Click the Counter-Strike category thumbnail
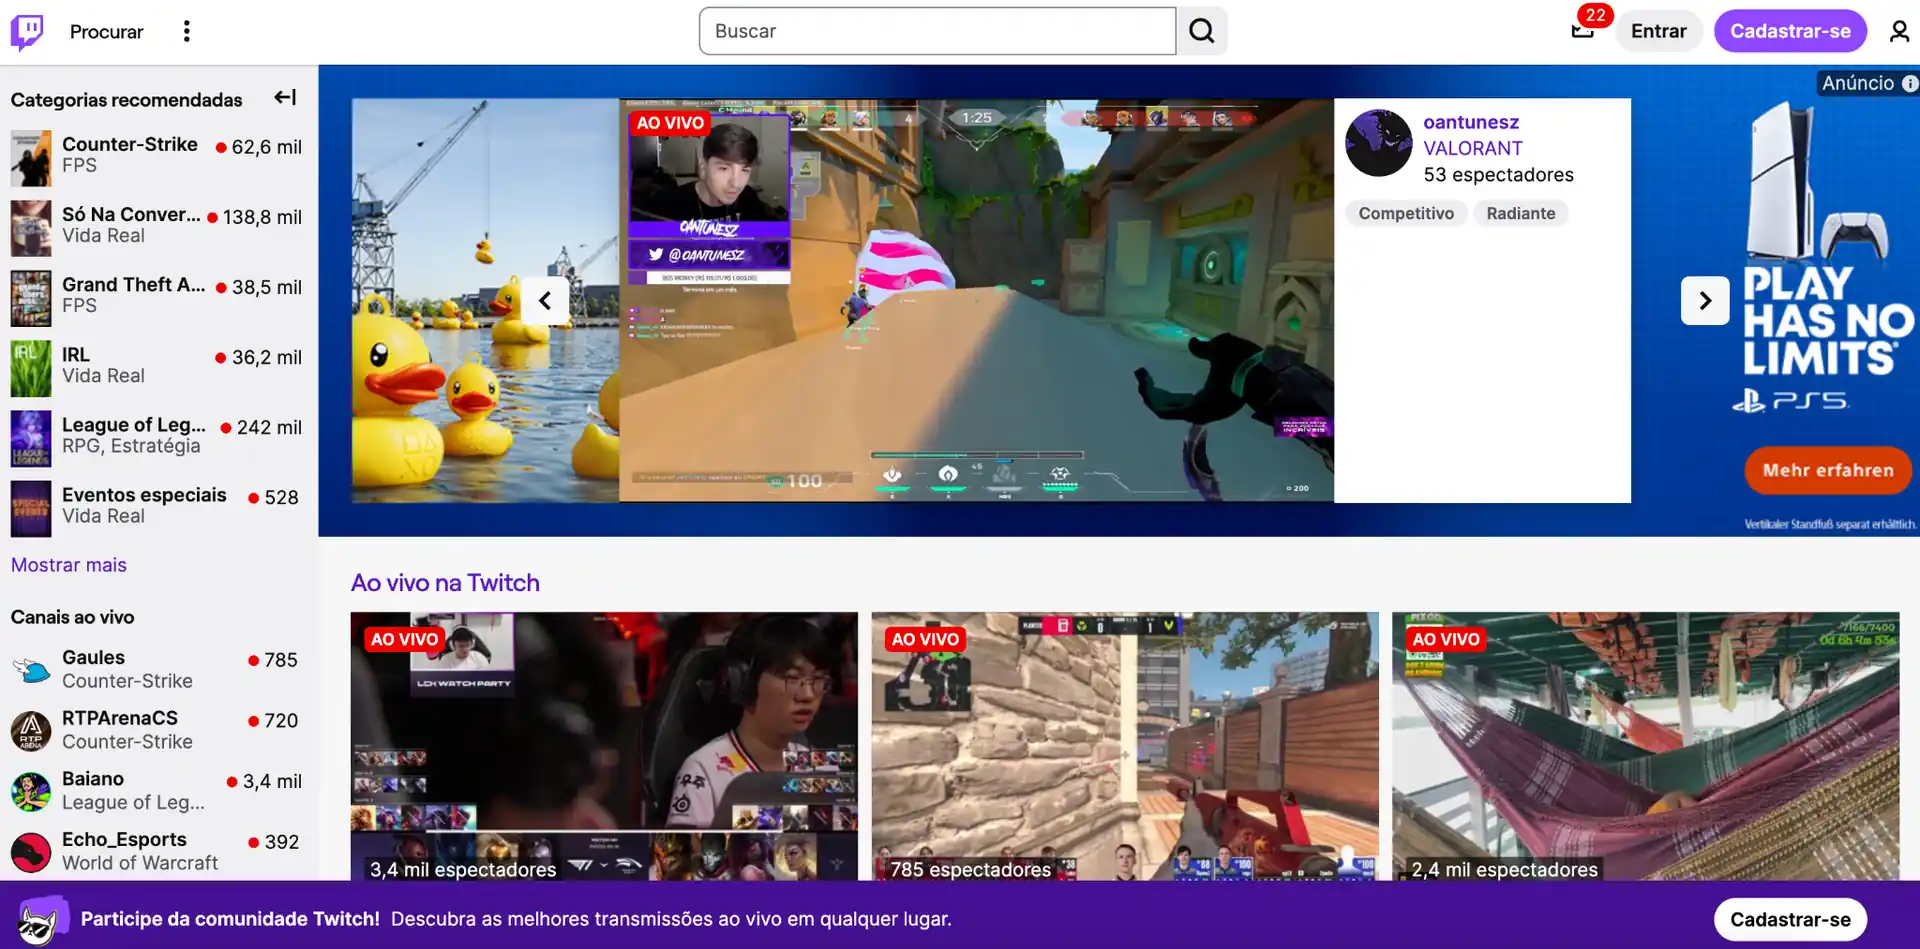 pyautogui.click(x=31, y=157)
